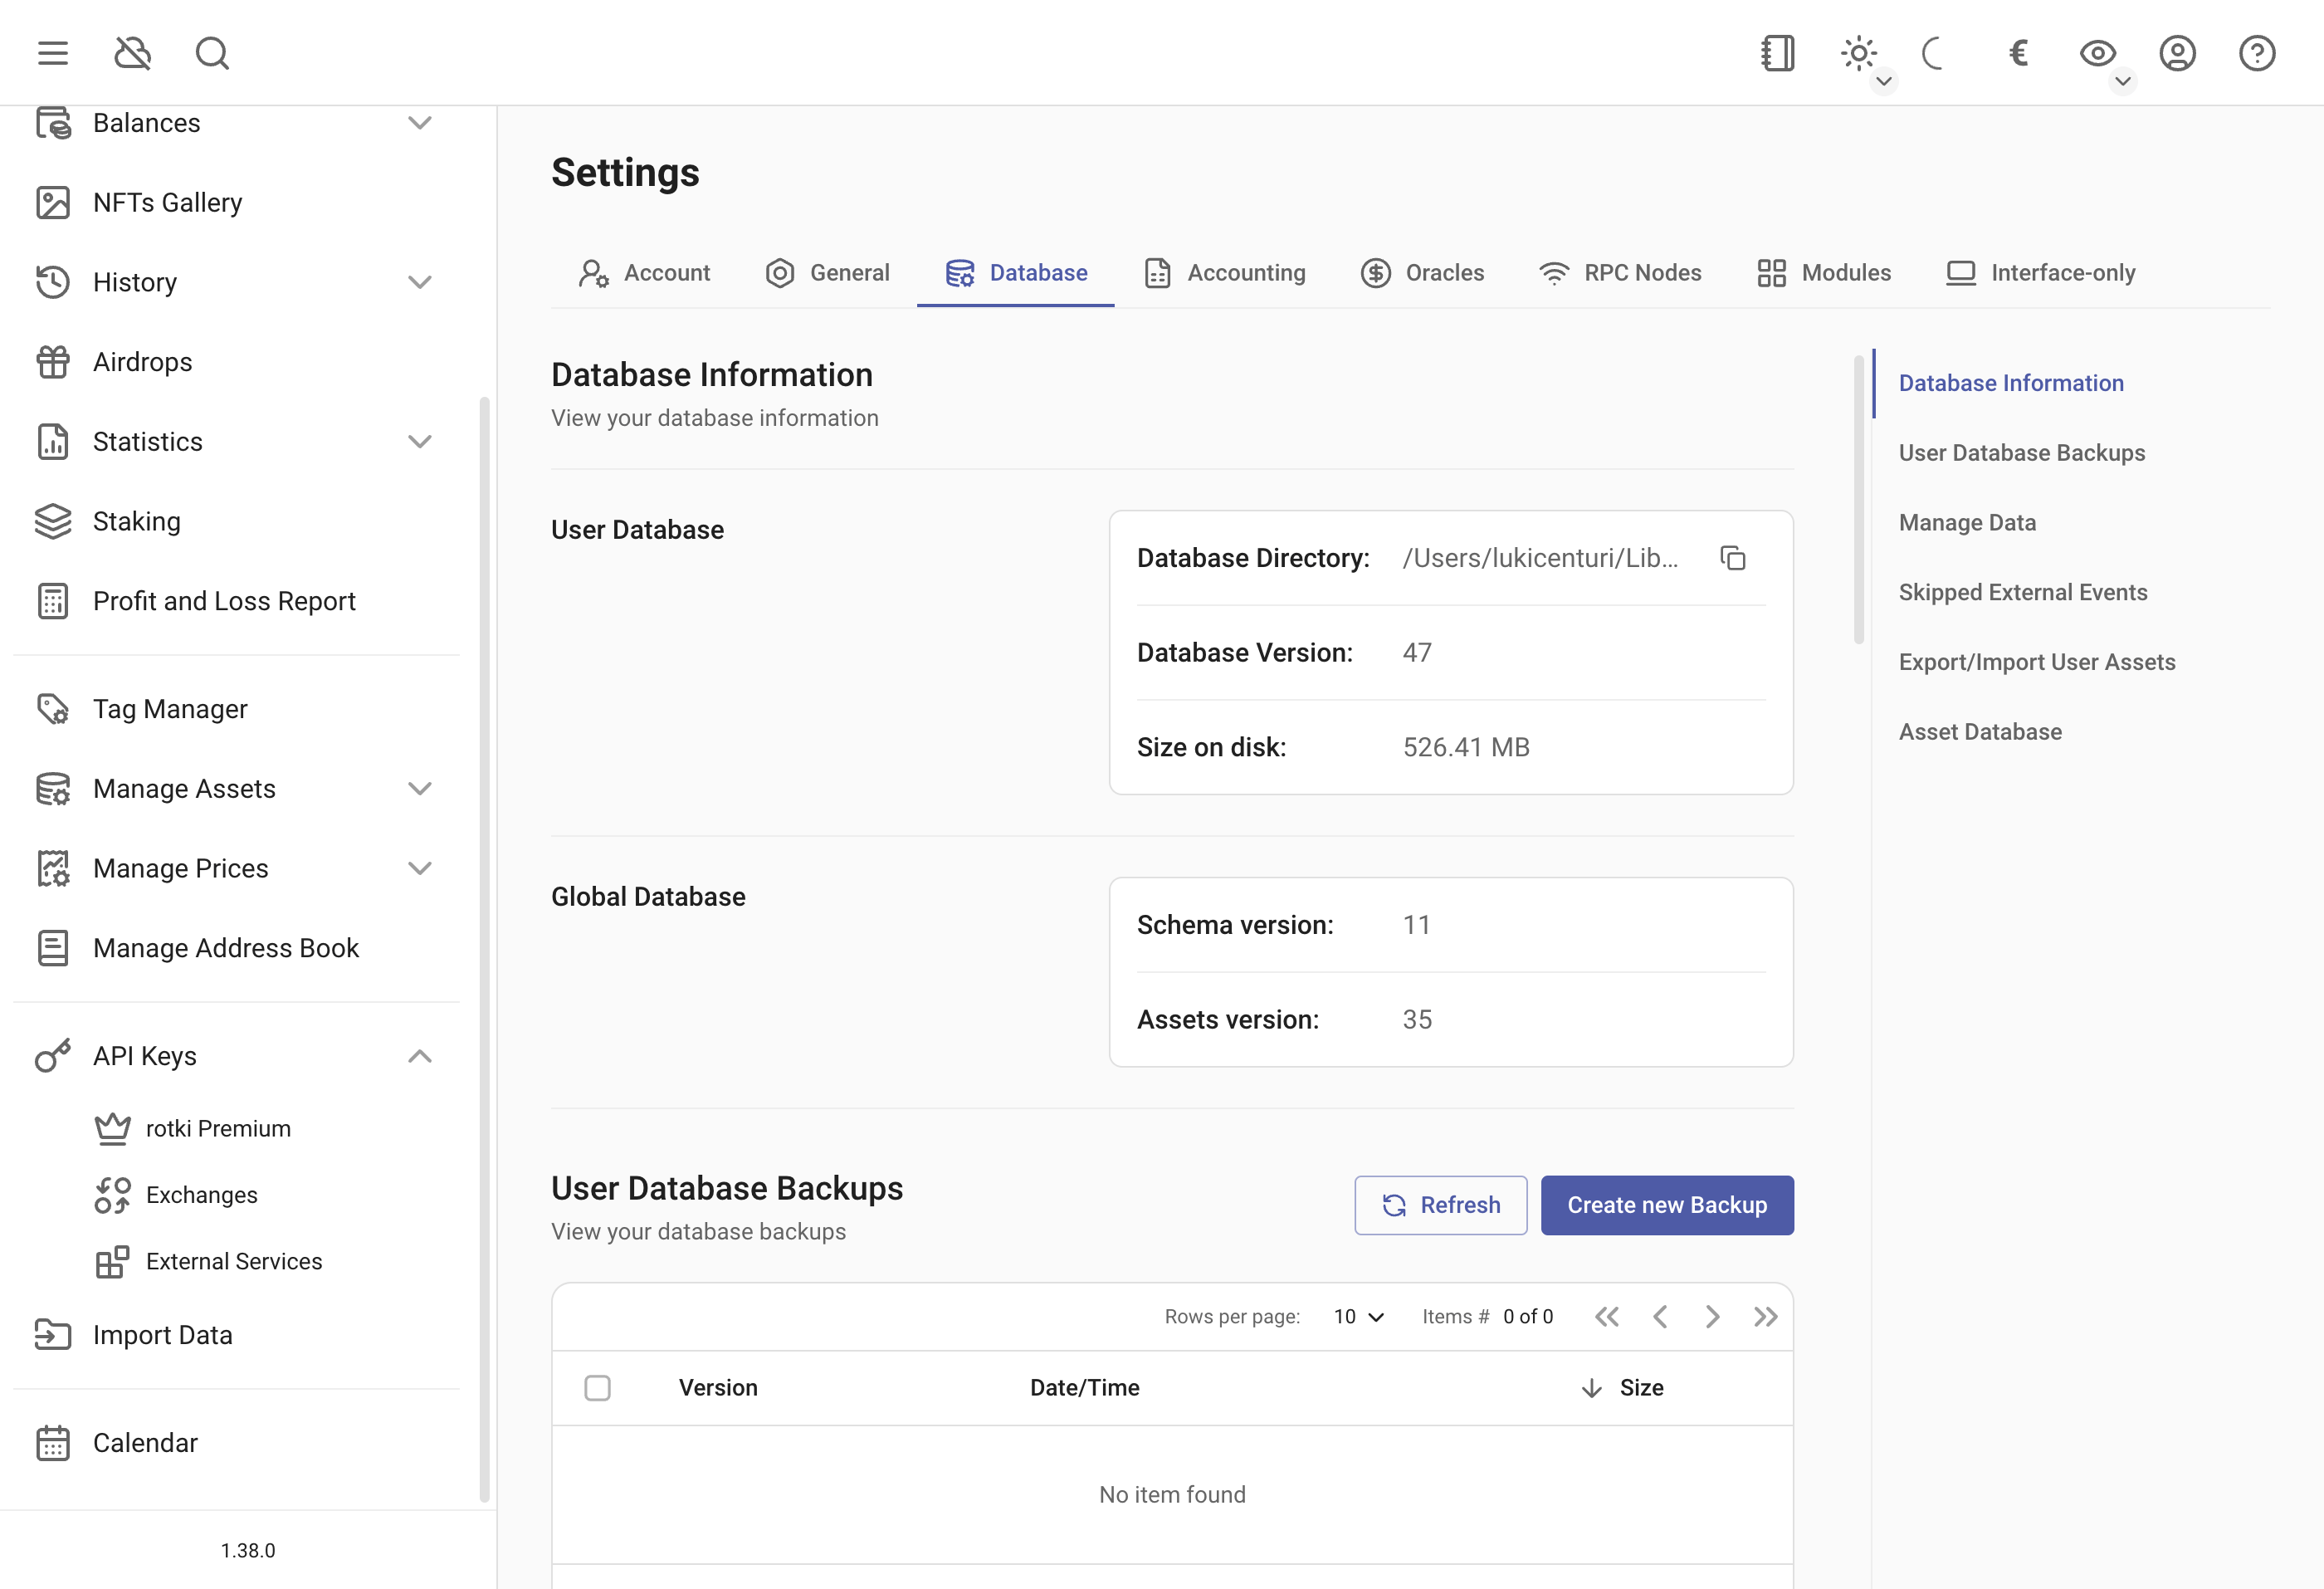The height and width of the screenshot is (1589, 2324).
Task: Go to previous page of backups
Action: (x=1660, y=1317)
